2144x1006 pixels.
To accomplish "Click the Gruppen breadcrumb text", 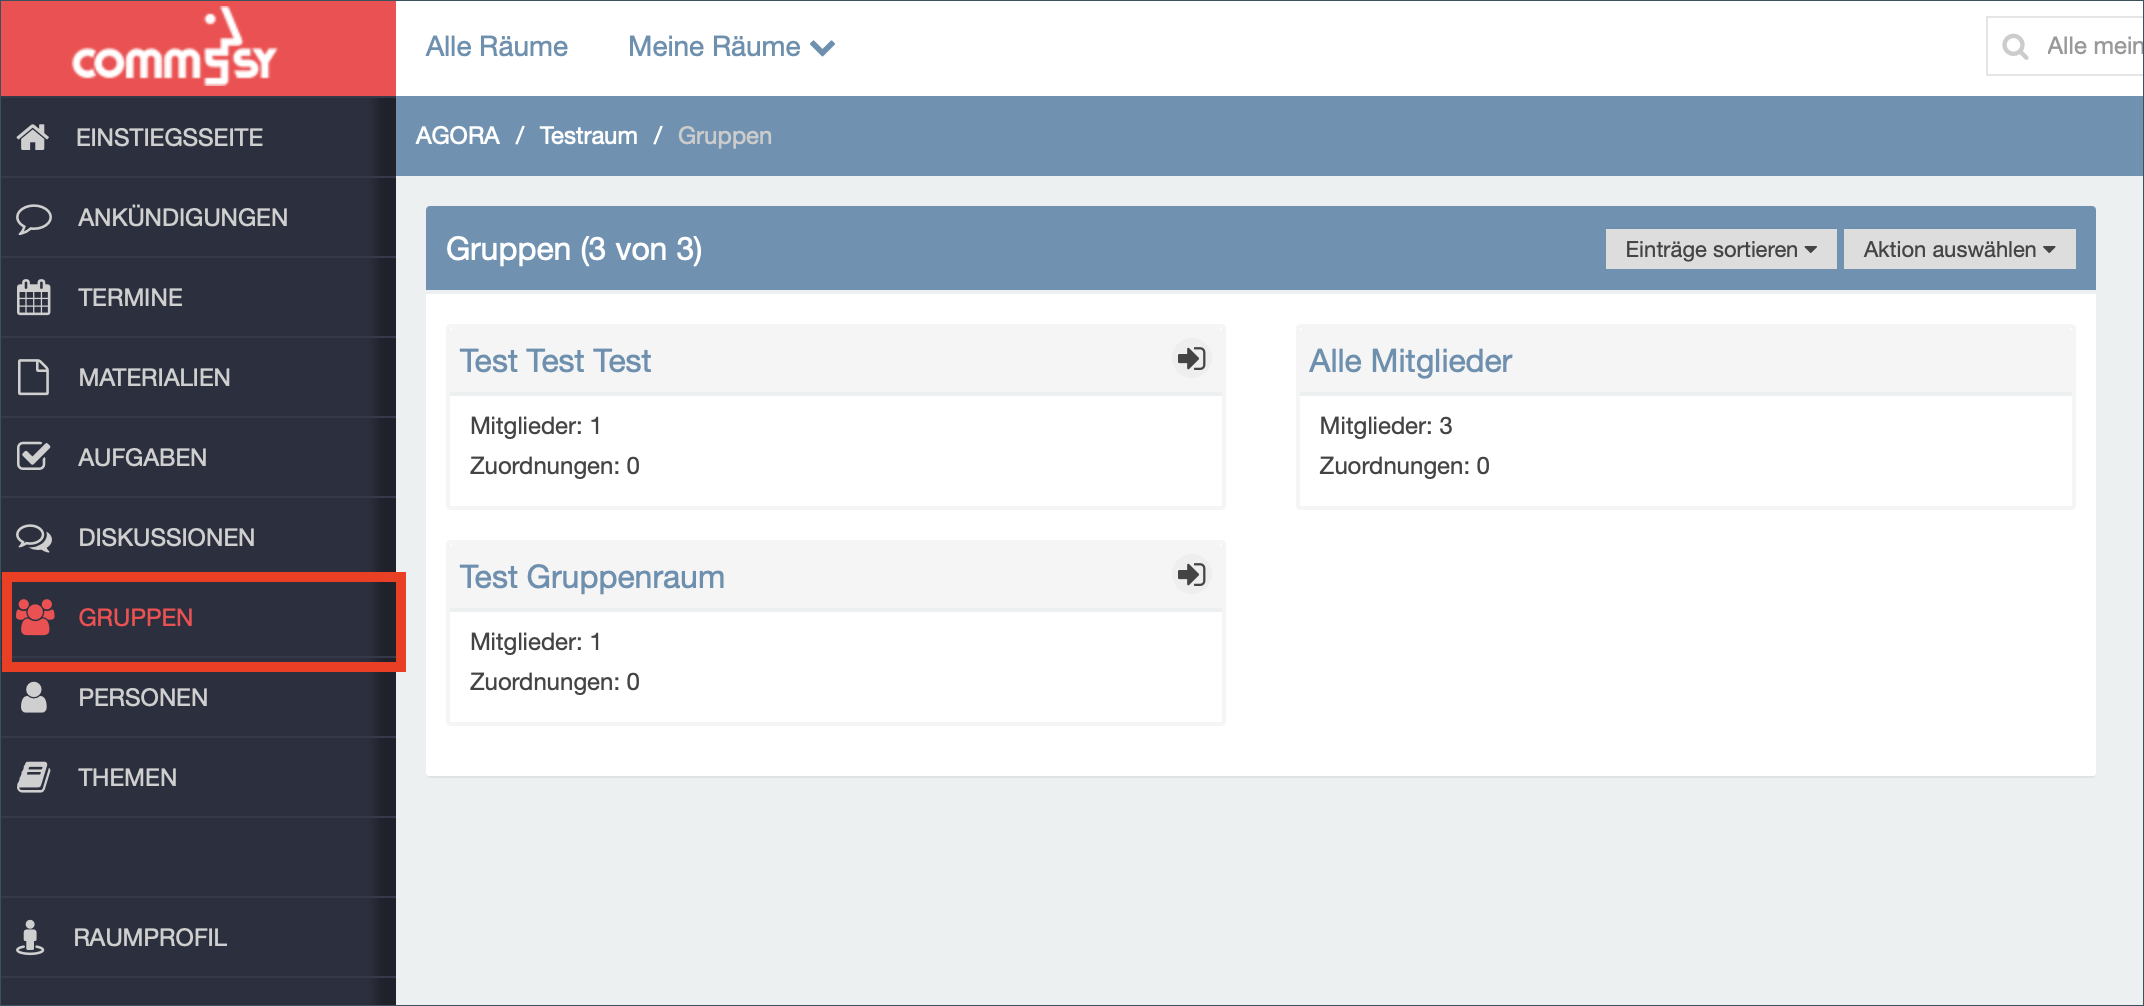I will (725, 136).
